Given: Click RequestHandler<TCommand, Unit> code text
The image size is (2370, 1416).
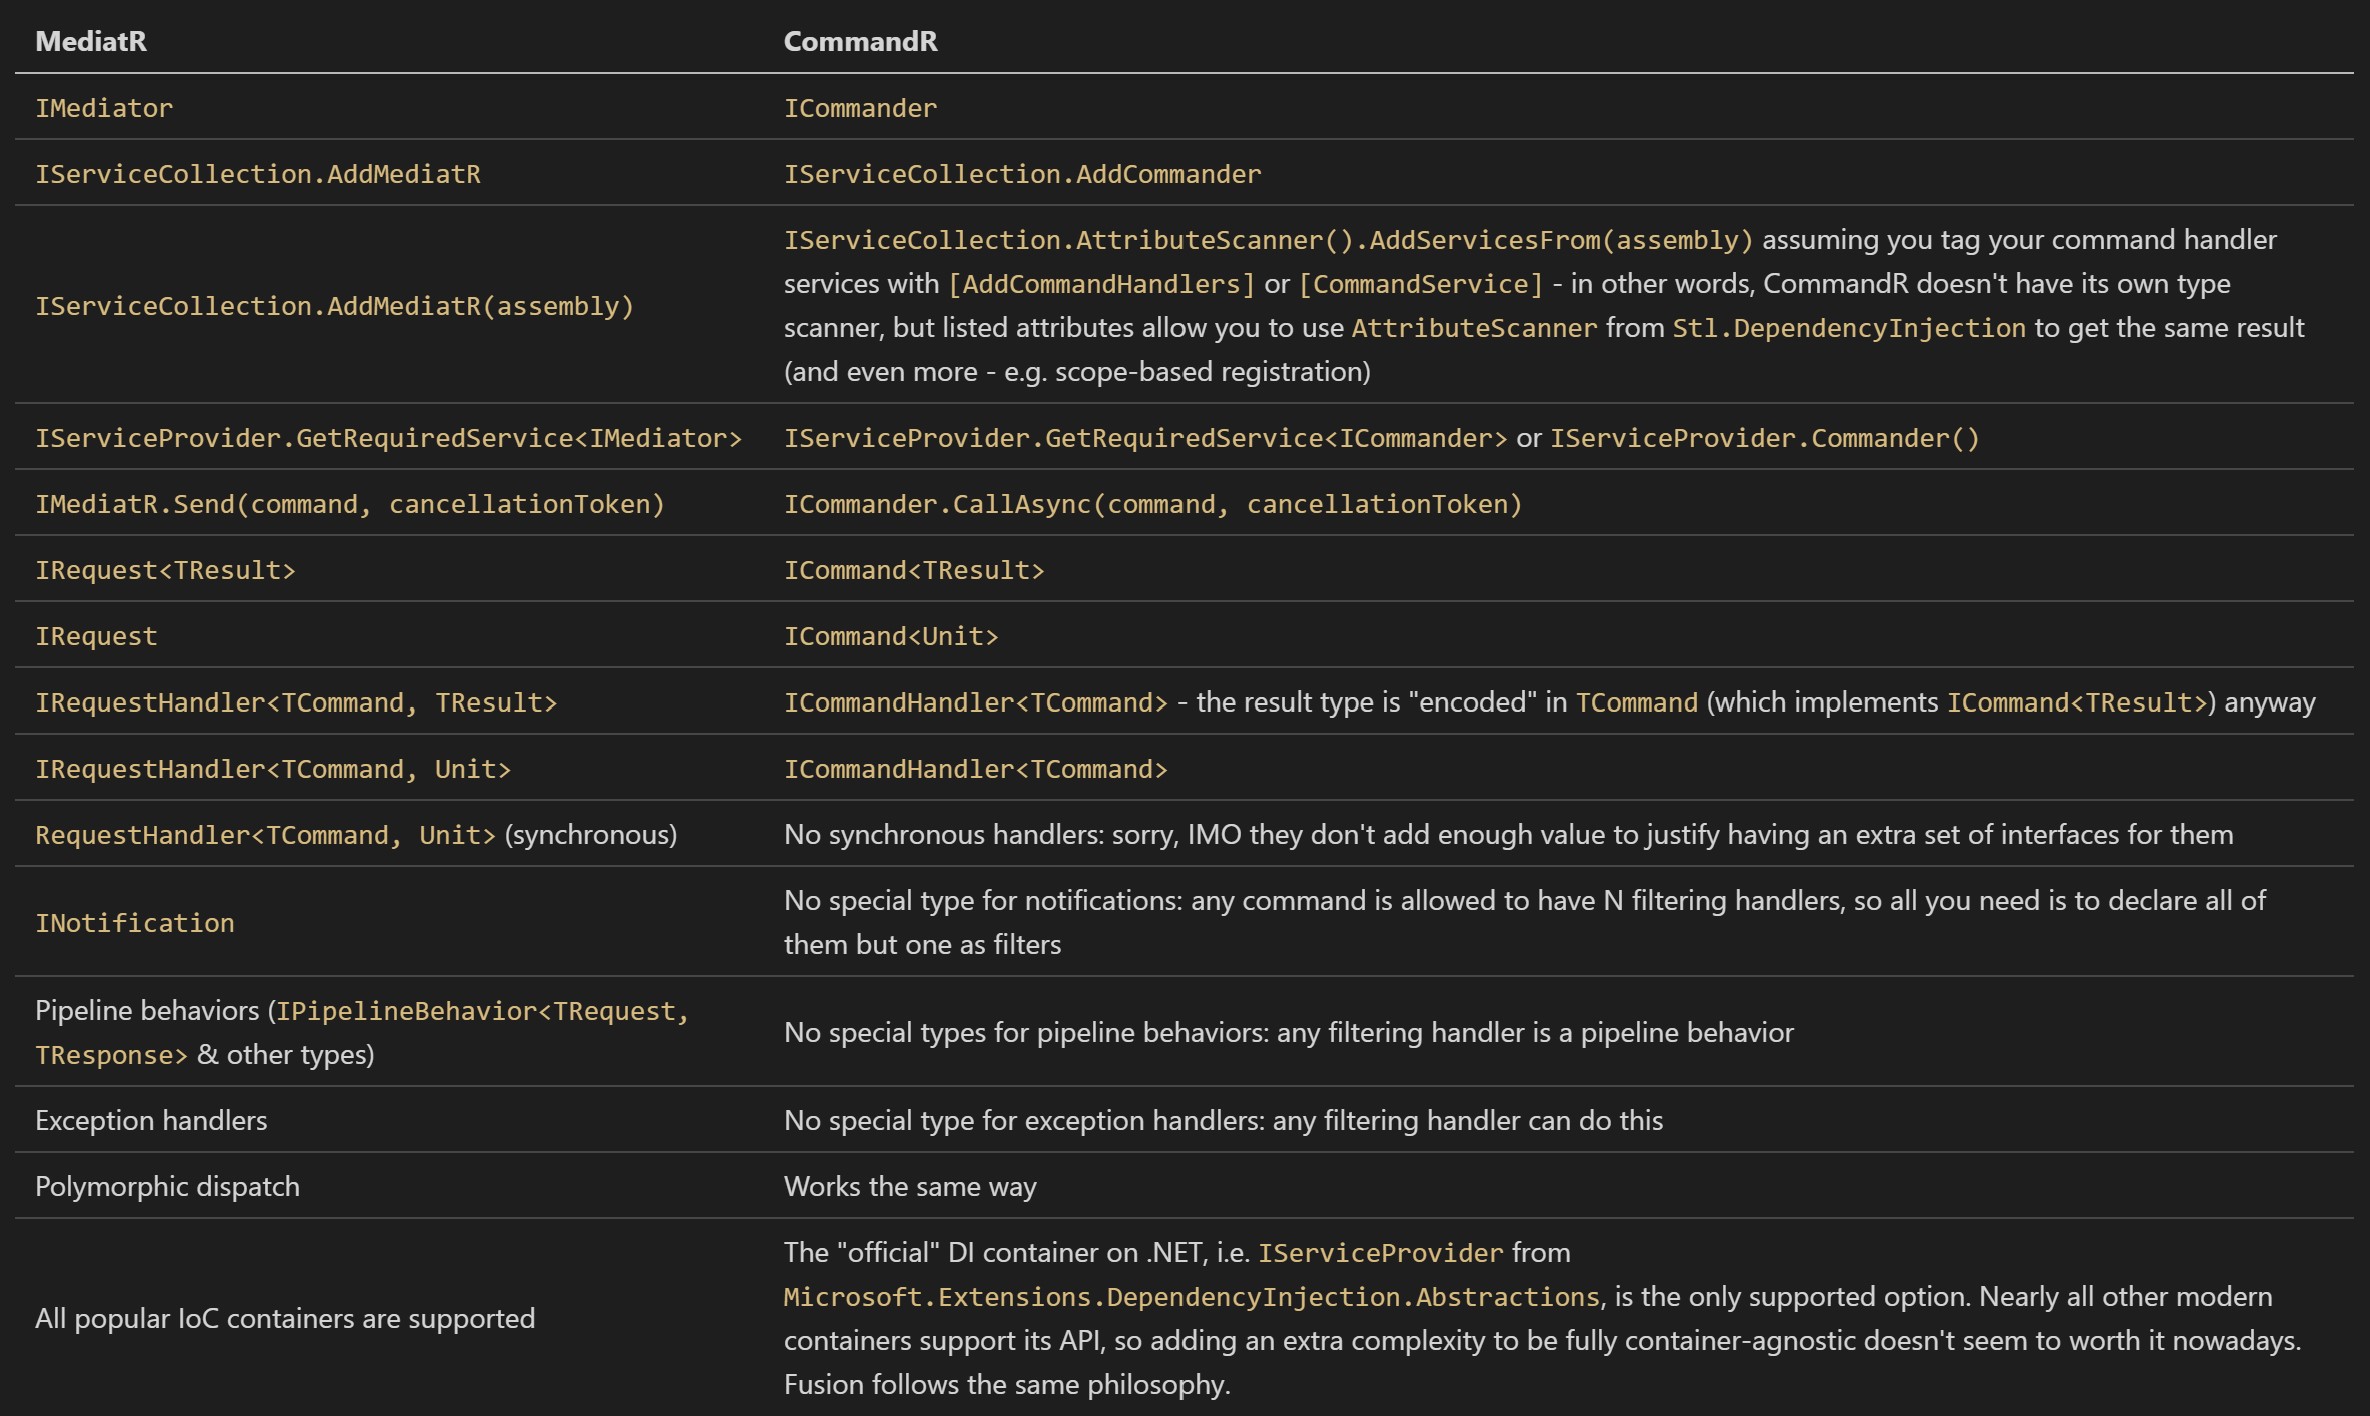Looking at the screenshot, I should 265,835.
